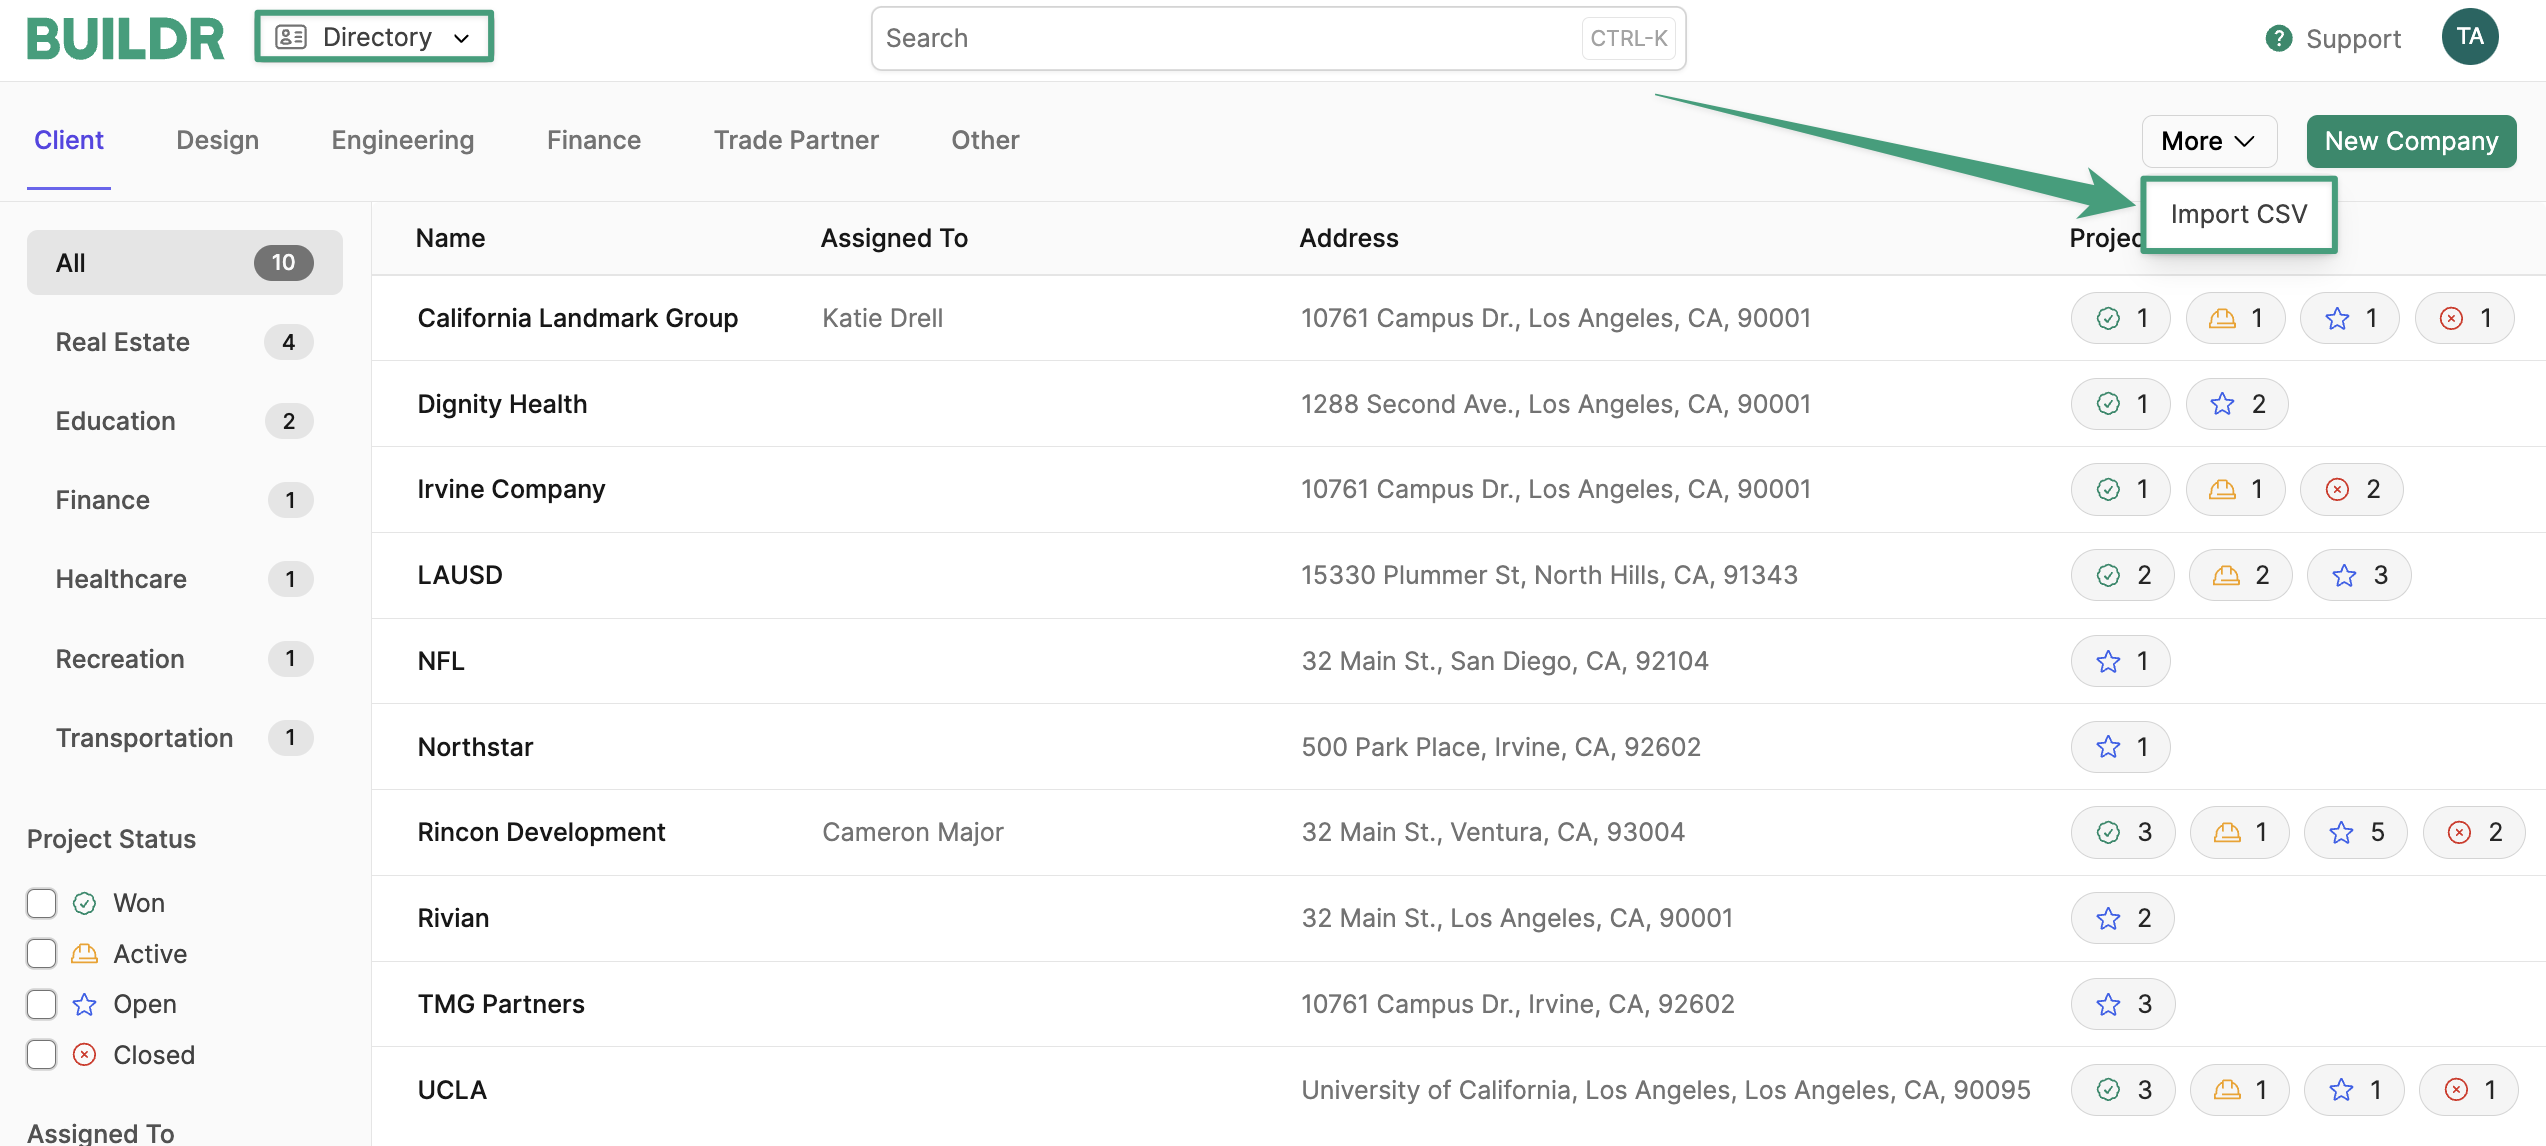Viewport: 2546px width, 1146px height.
Task: Click LAUSD open projects star badge
Action: click(x=2359, y=575)
